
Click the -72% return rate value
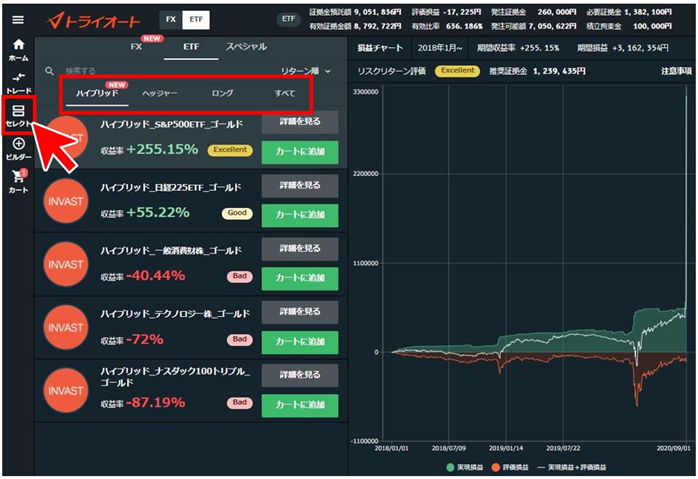(x=145, y=340)
